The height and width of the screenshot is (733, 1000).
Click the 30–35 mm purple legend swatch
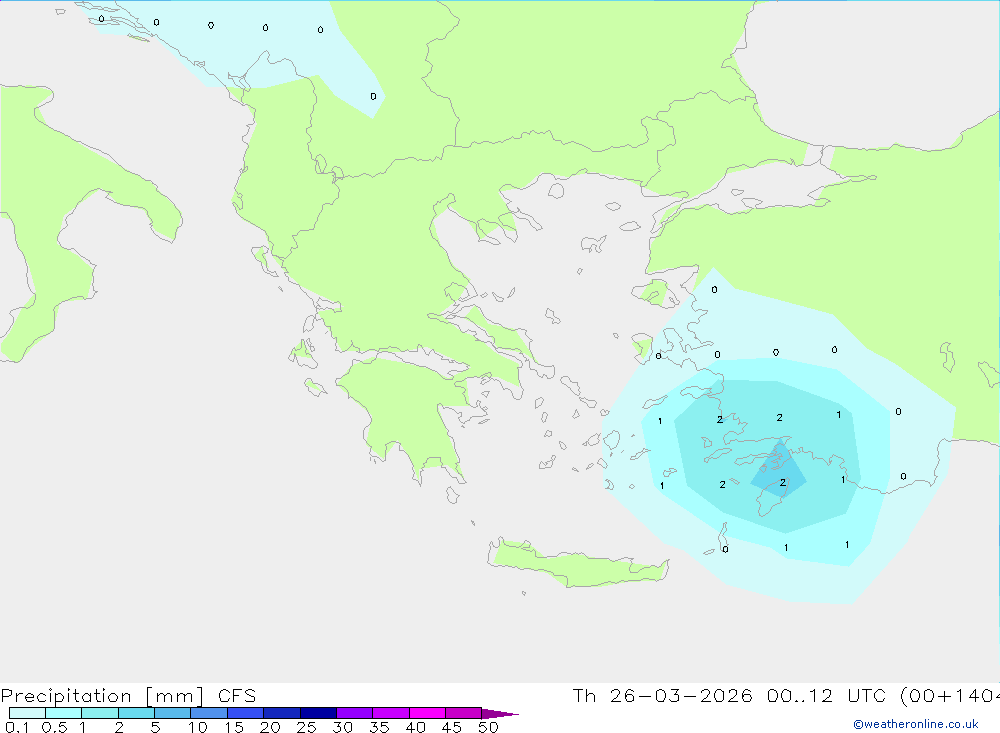[355, 713]
